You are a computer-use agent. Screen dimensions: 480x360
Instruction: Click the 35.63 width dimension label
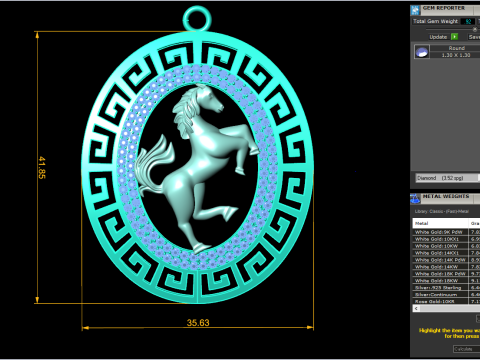[198, 323]
